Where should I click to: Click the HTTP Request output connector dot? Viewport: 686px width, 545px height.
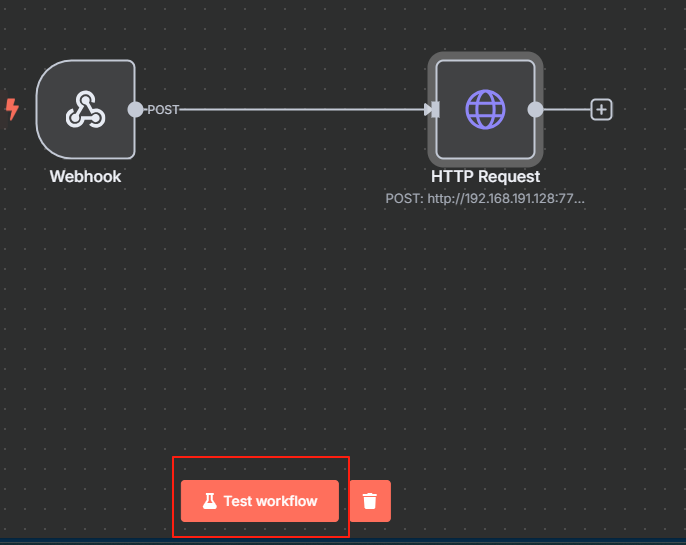(x=535, y=110)
